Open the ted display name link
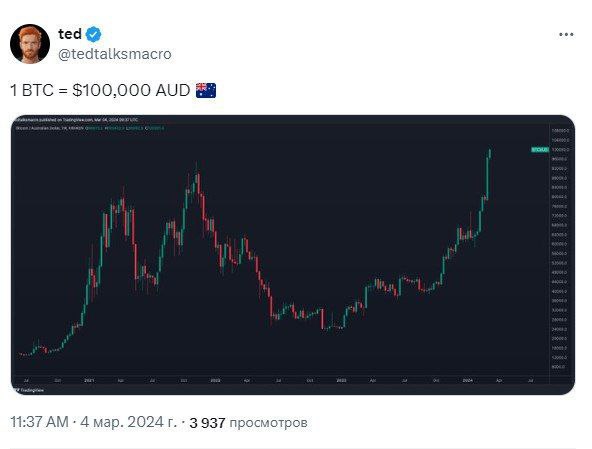The image size is (592, 449). tap(70, 34)
